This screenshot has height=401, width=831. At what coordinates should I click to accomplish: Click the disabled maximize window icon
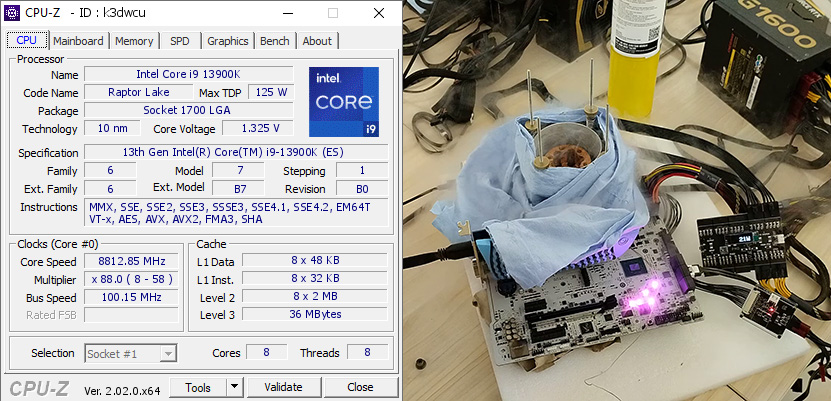click(333, 13)
